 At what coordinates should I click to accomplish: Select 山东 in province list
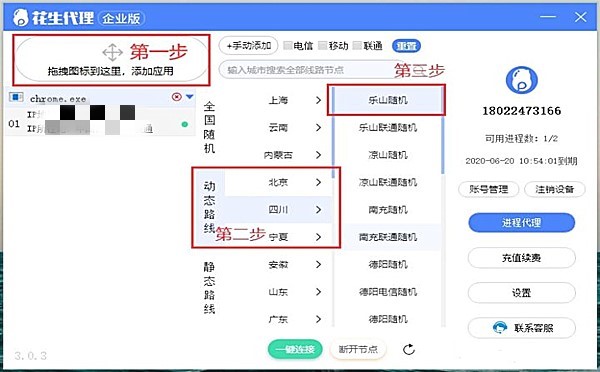pos(278,292)
